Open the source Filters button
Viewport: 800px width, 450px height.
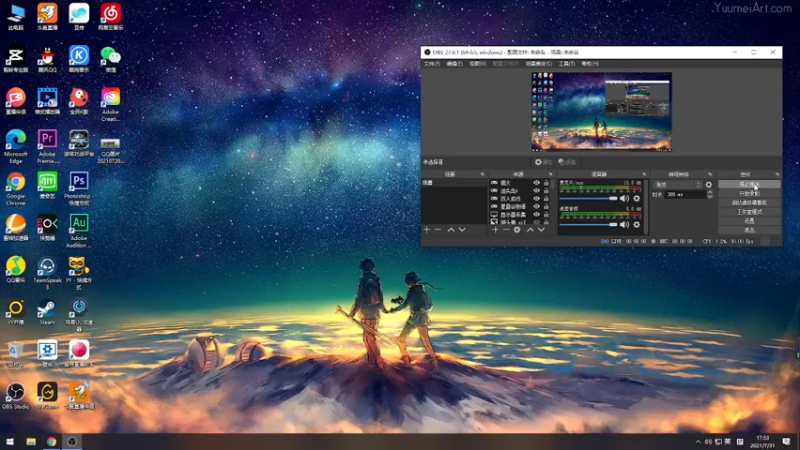567,162
